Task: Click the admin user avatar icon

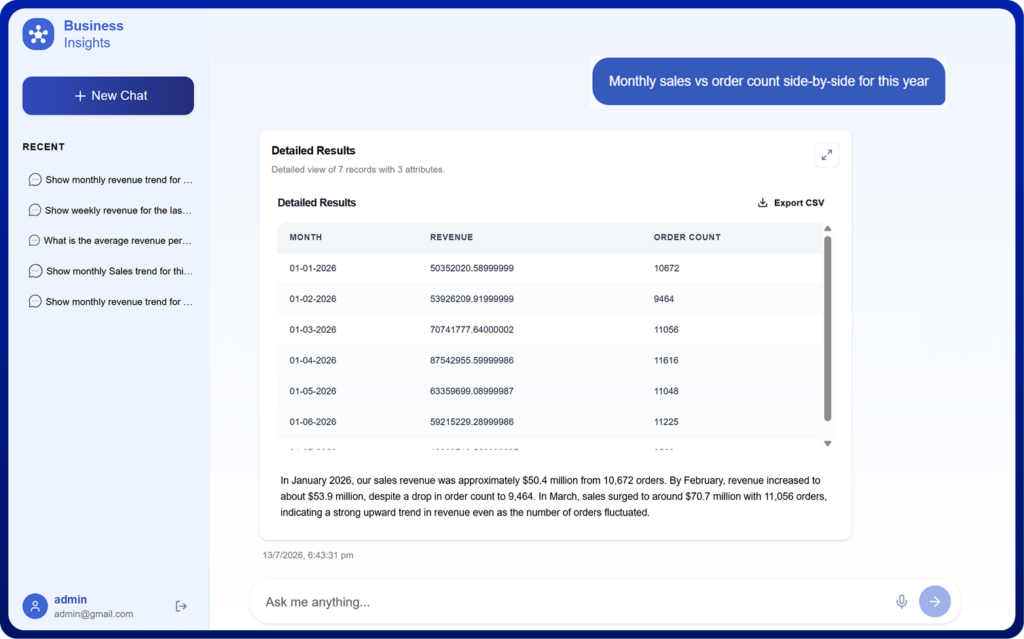Action: pyautogui.click(x=35, y=606)
